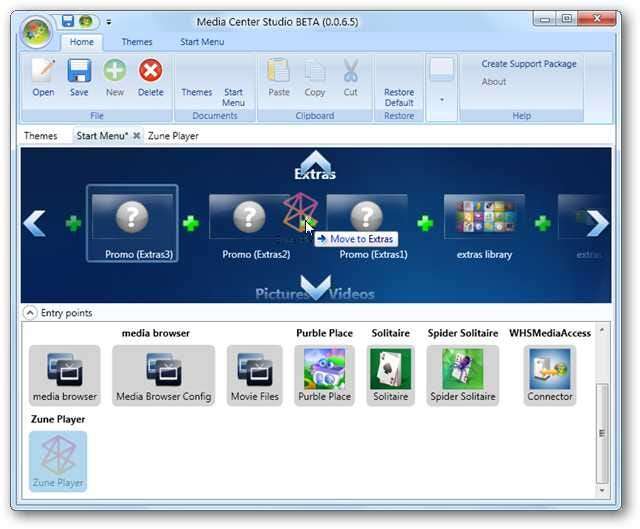Screen dimensions: 640x529
Task: Close the Start Menu document tab
Action: click(136, 135)
